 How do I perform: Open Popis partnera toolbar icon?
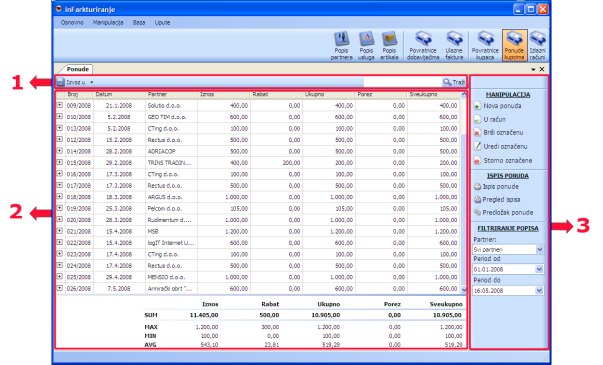point(341,46)
